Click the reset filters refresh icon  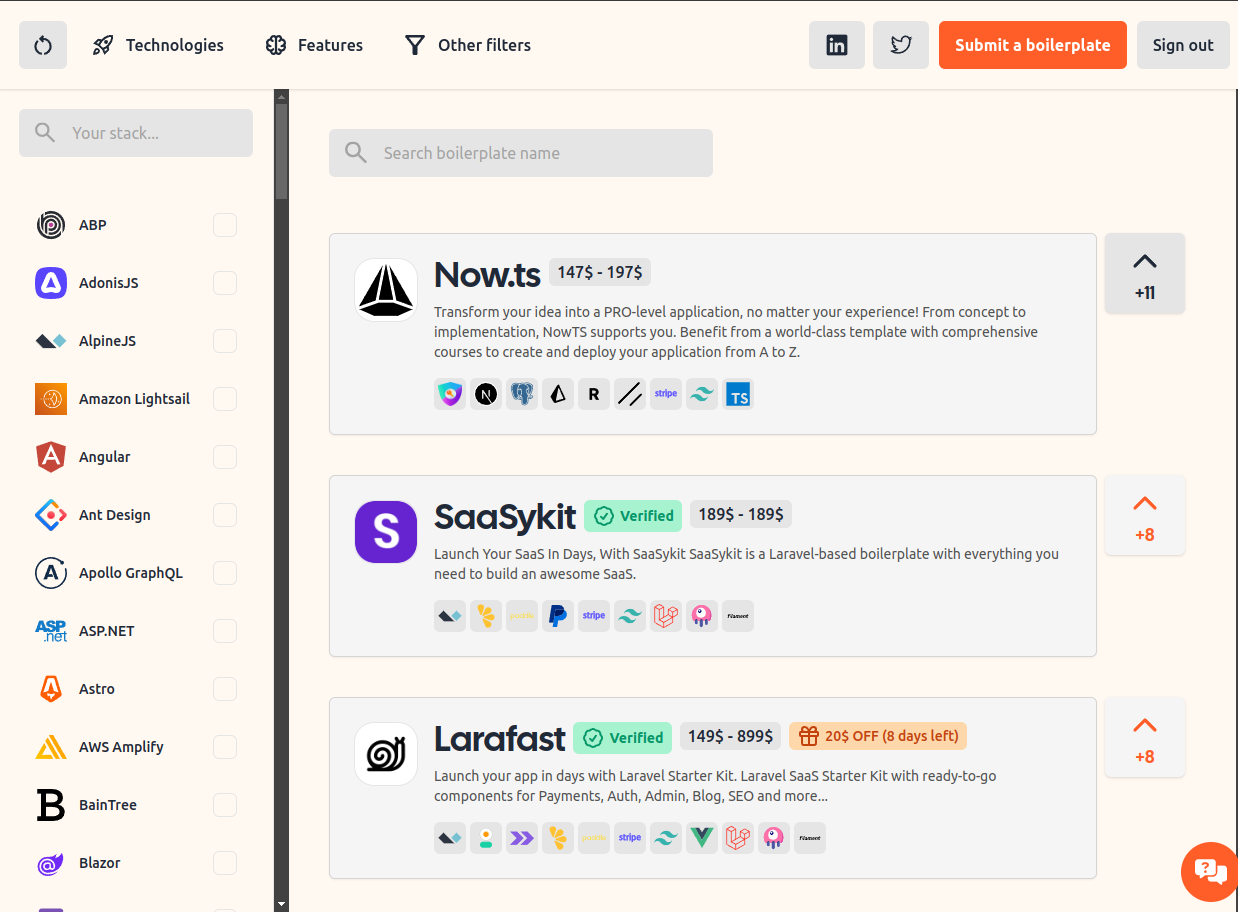(43, 45)
